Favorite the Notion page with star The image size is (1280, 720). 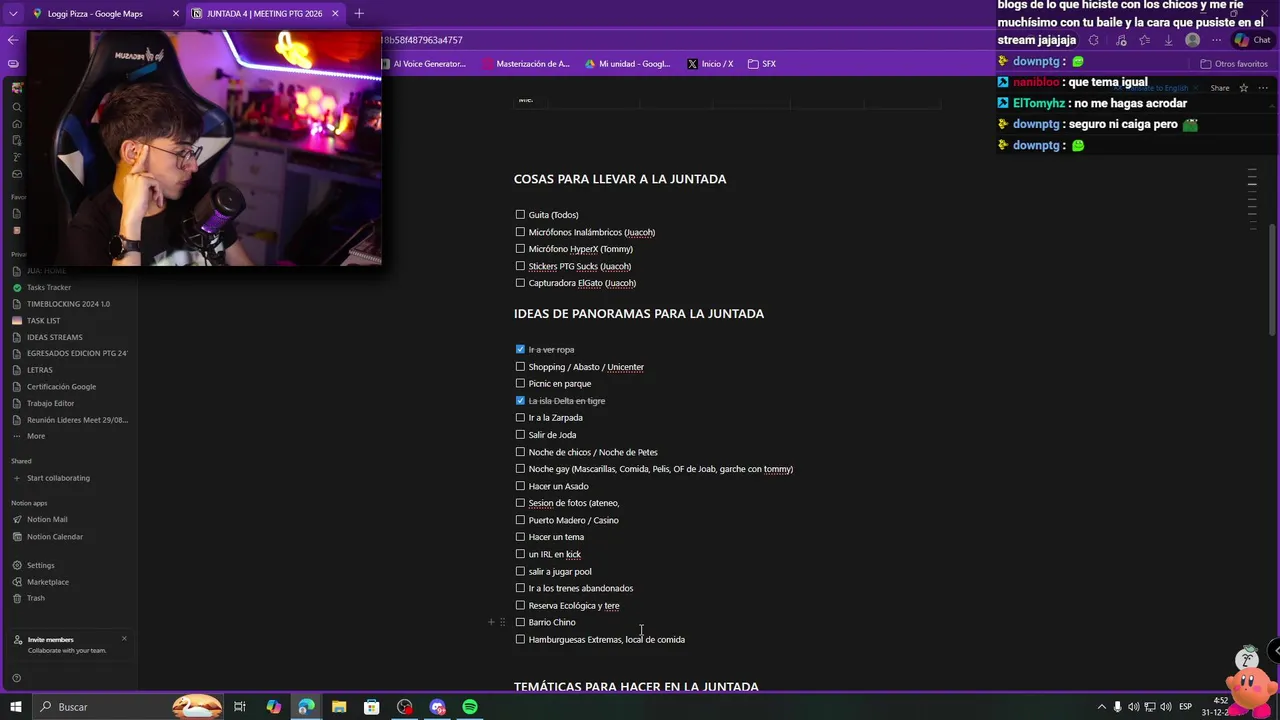pos(1244,88)
